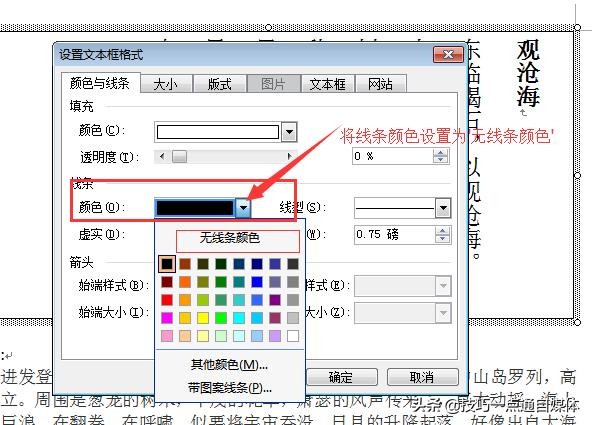592x425 pixels.
Task: Click transparency slider left arrow
Action: coord(162,156)
